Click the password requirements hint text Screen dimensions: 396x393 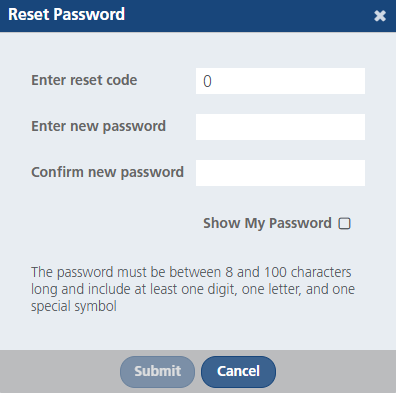point(193,289)
